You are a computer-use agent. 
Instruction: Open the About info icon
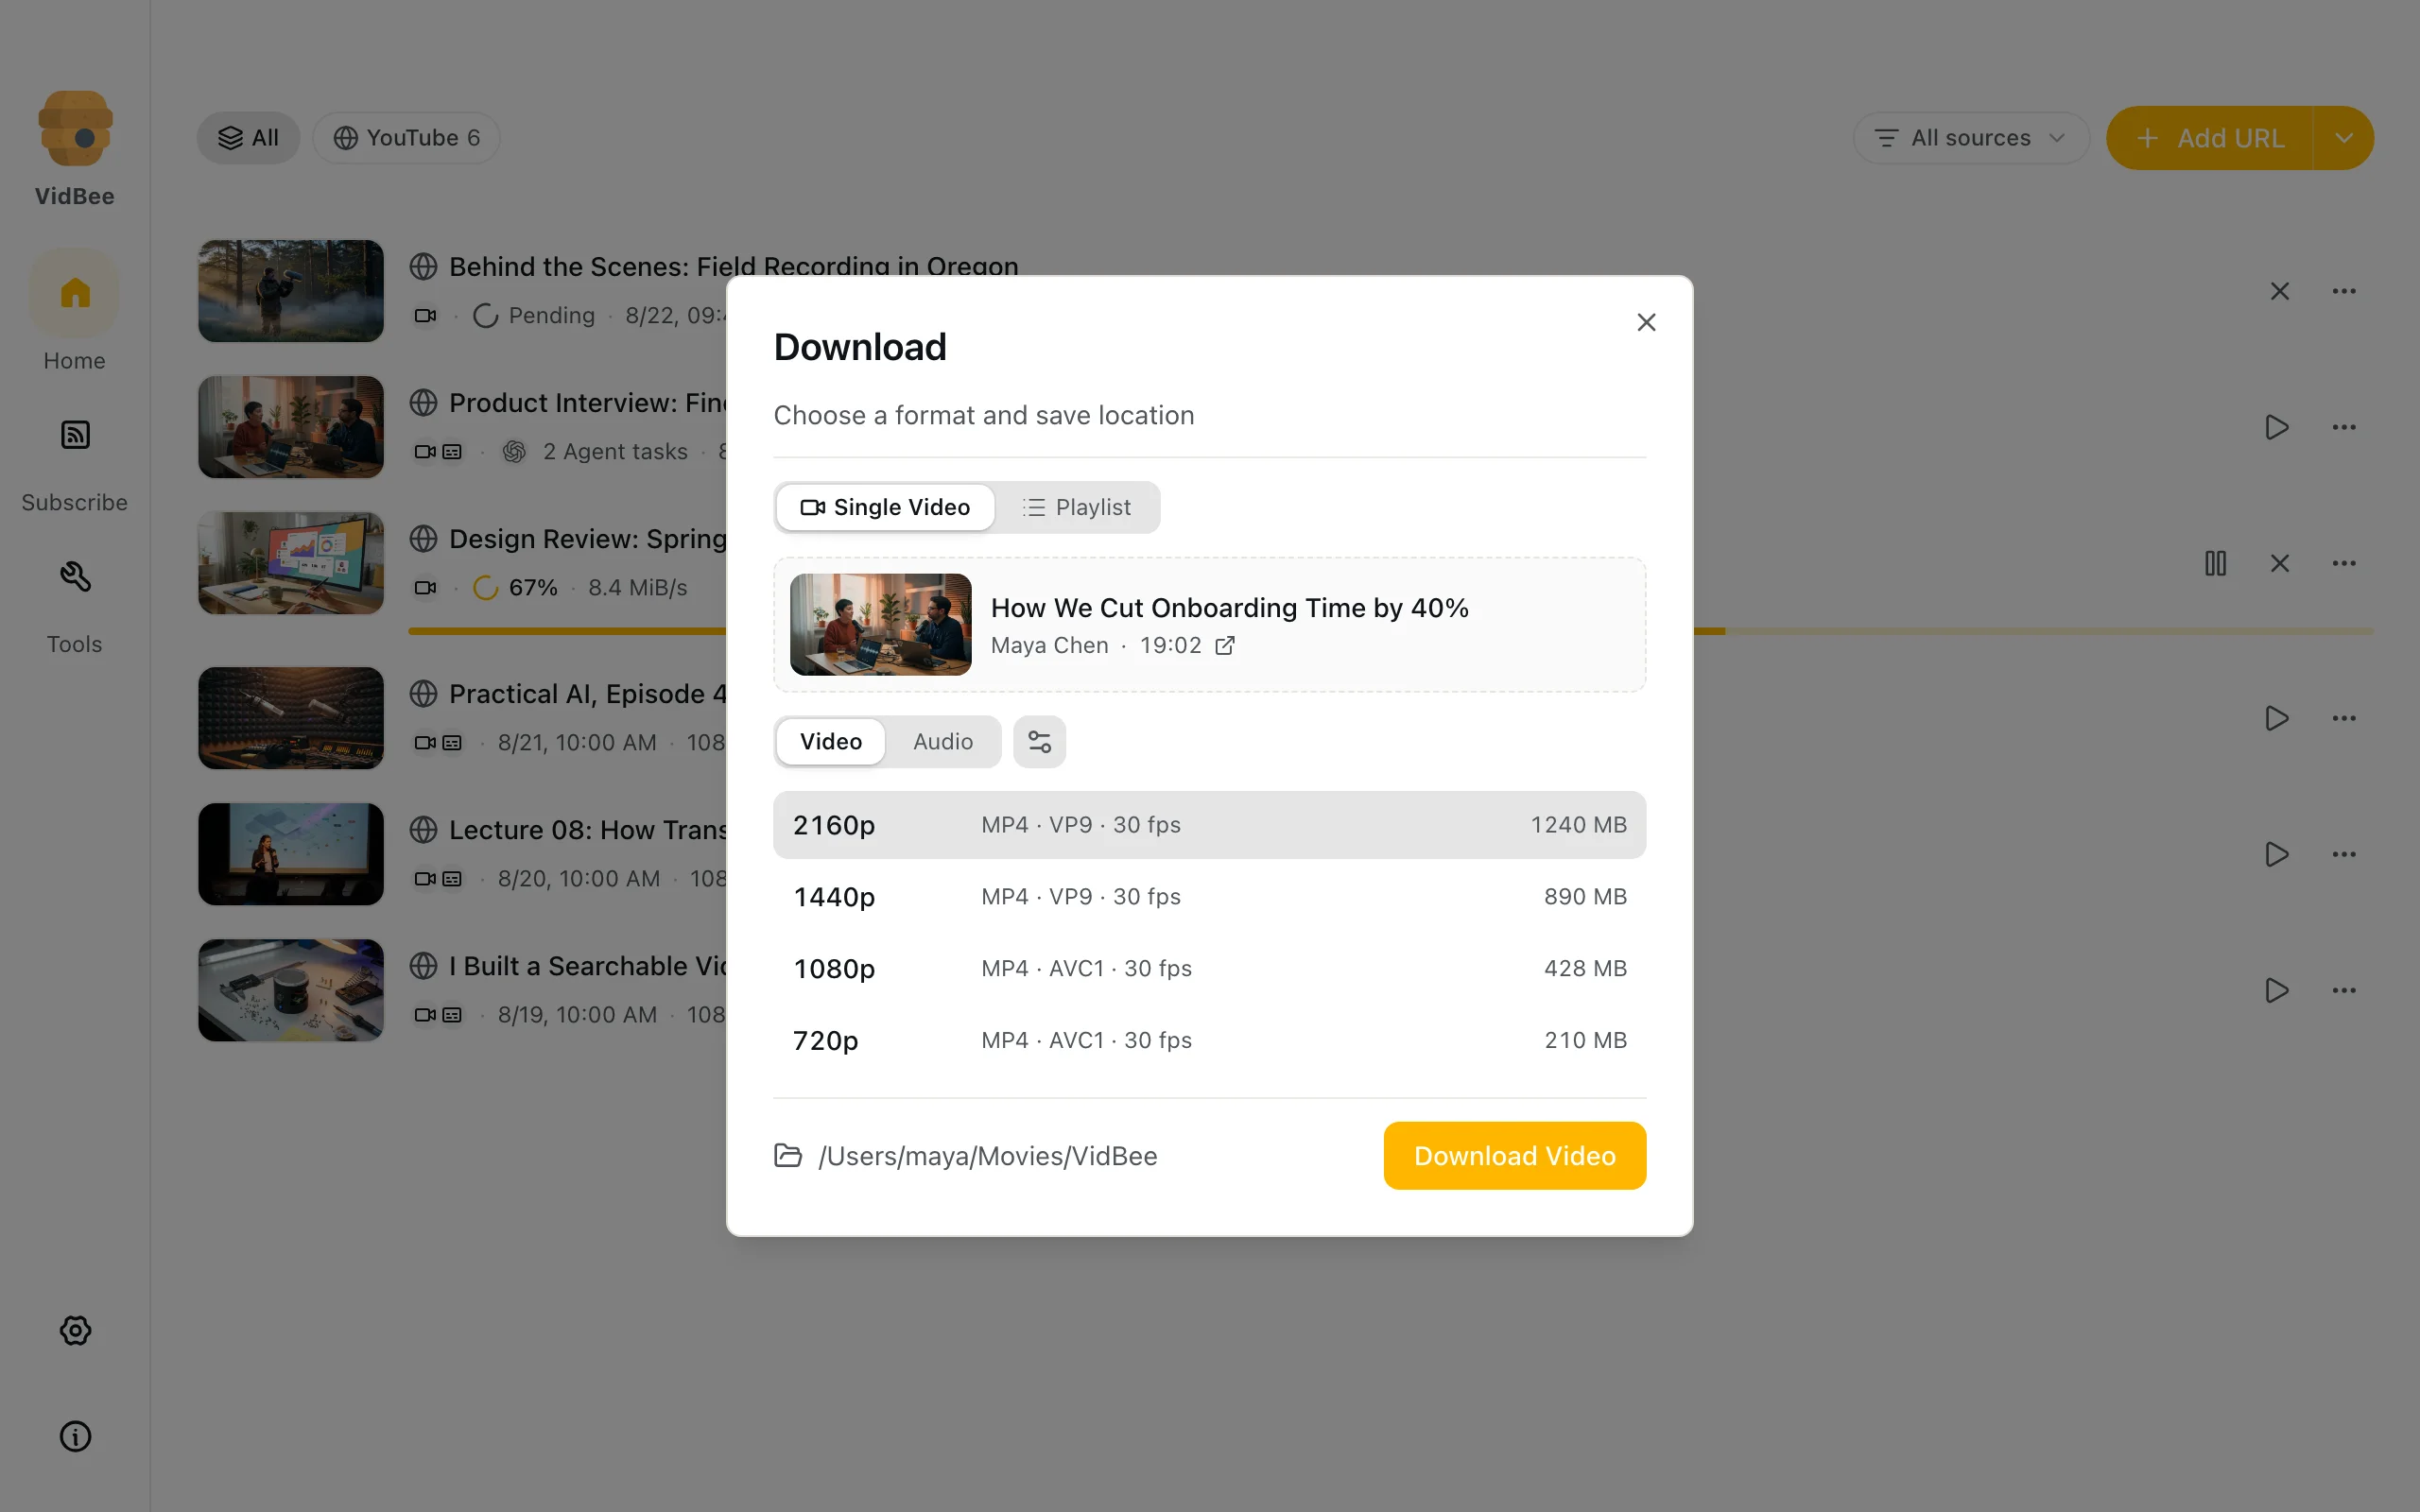75,1436
